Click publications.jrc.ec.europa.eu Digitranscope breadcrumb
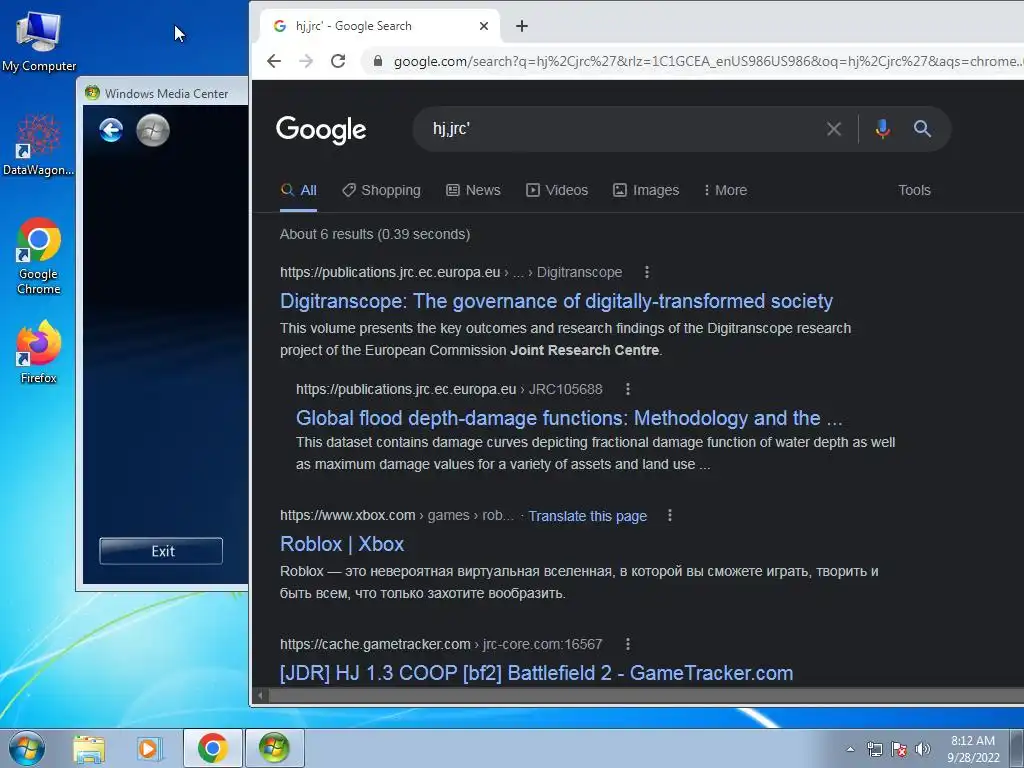 point(451,272)
